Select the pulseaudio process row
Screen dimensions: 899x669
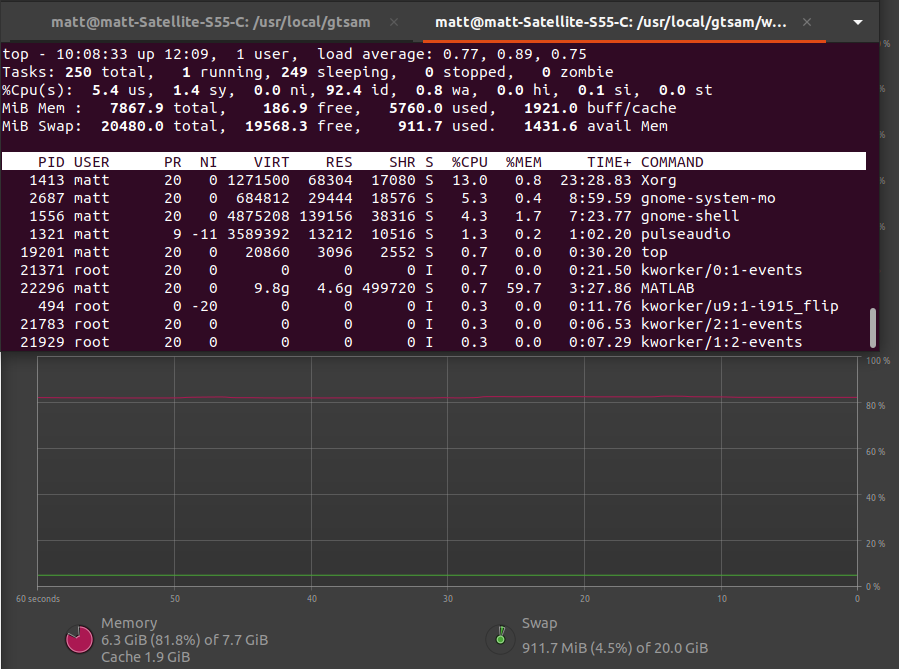click(x=433, y=234)
